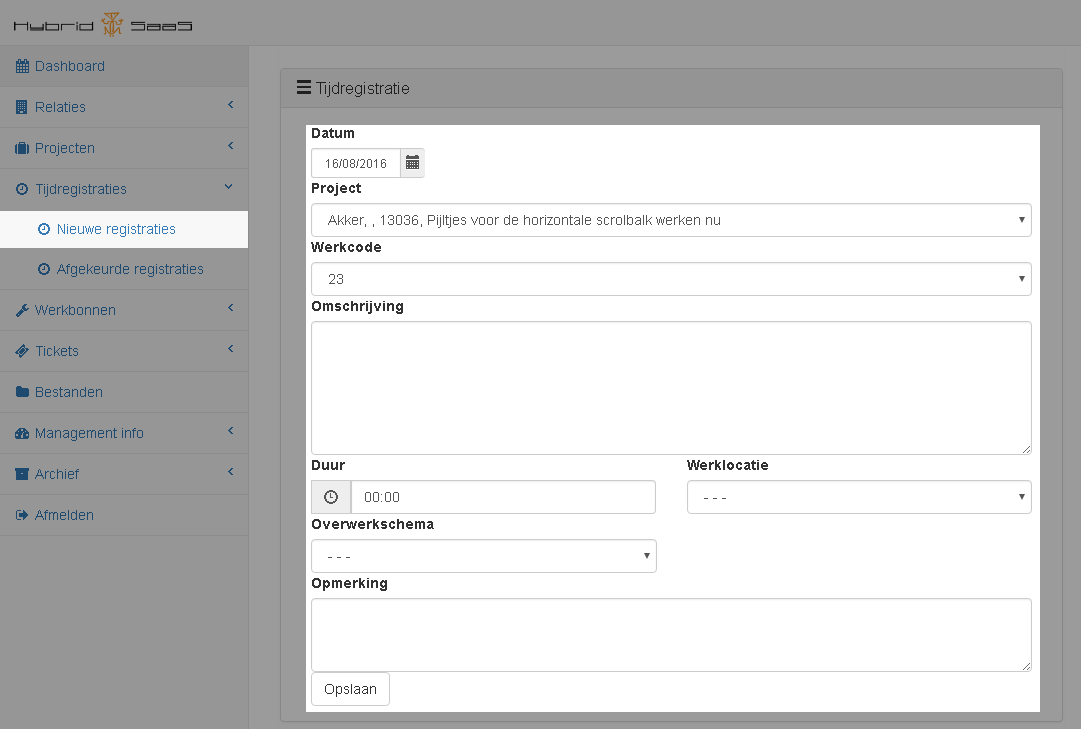Collapse the Tijdregistraties sidebar section
This screenshot has height=729, width=1081.
click(124, 189)
